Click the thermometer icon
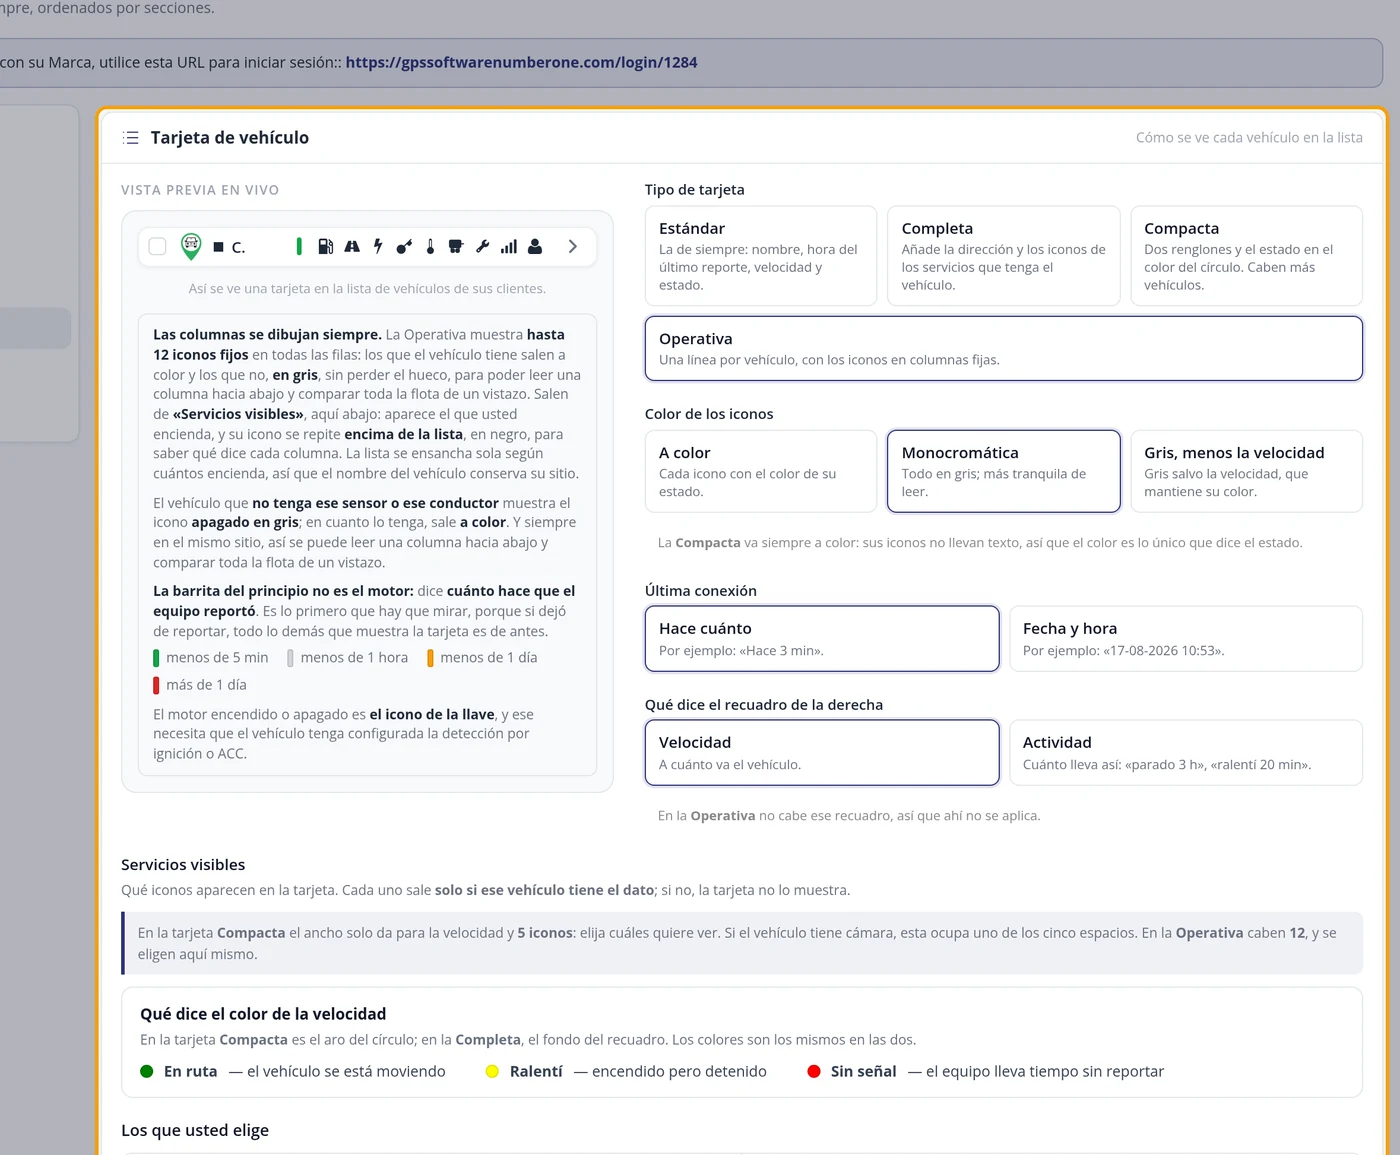The height and width of the screenshot is (1155, 1400). 430,246
